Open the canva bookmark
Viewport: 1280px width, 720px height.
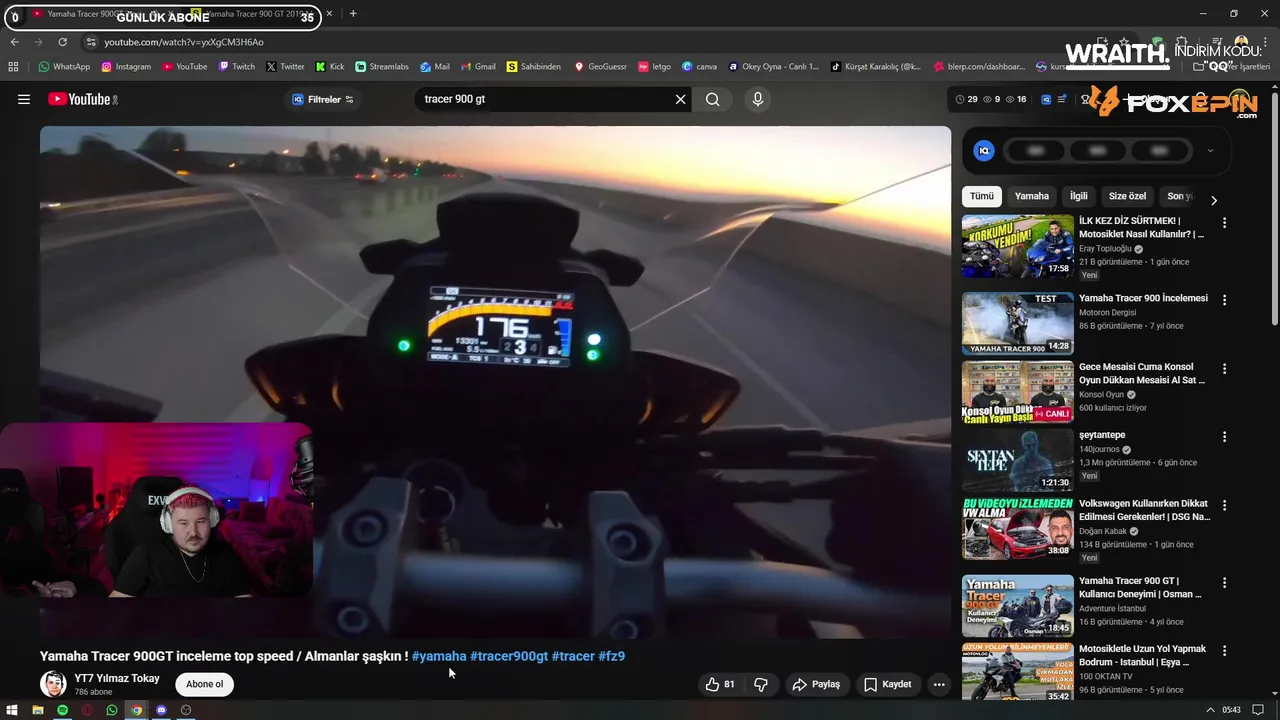tap(700, 67)
